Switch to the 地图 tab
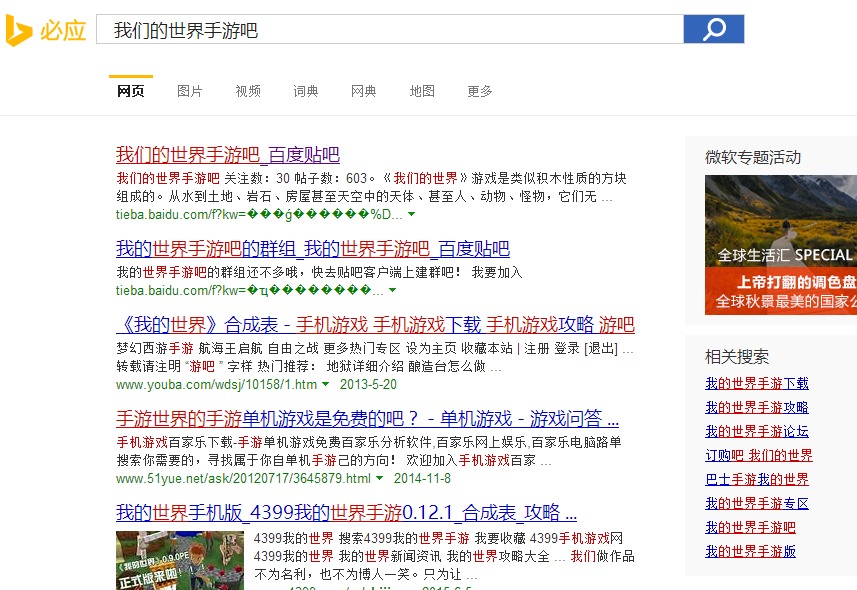Screen dimensions: 857x590 [422, 91]
